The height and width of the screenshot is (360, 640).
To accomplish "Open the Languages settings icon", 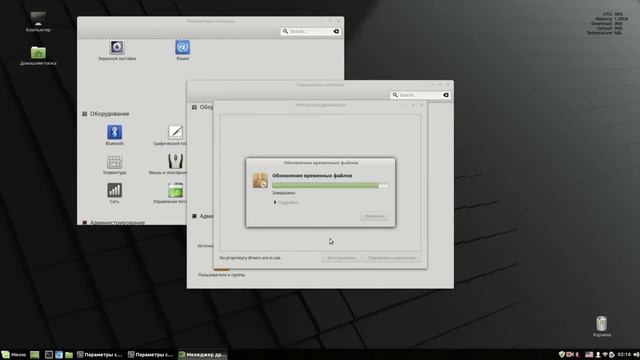I will click(182, 47).
